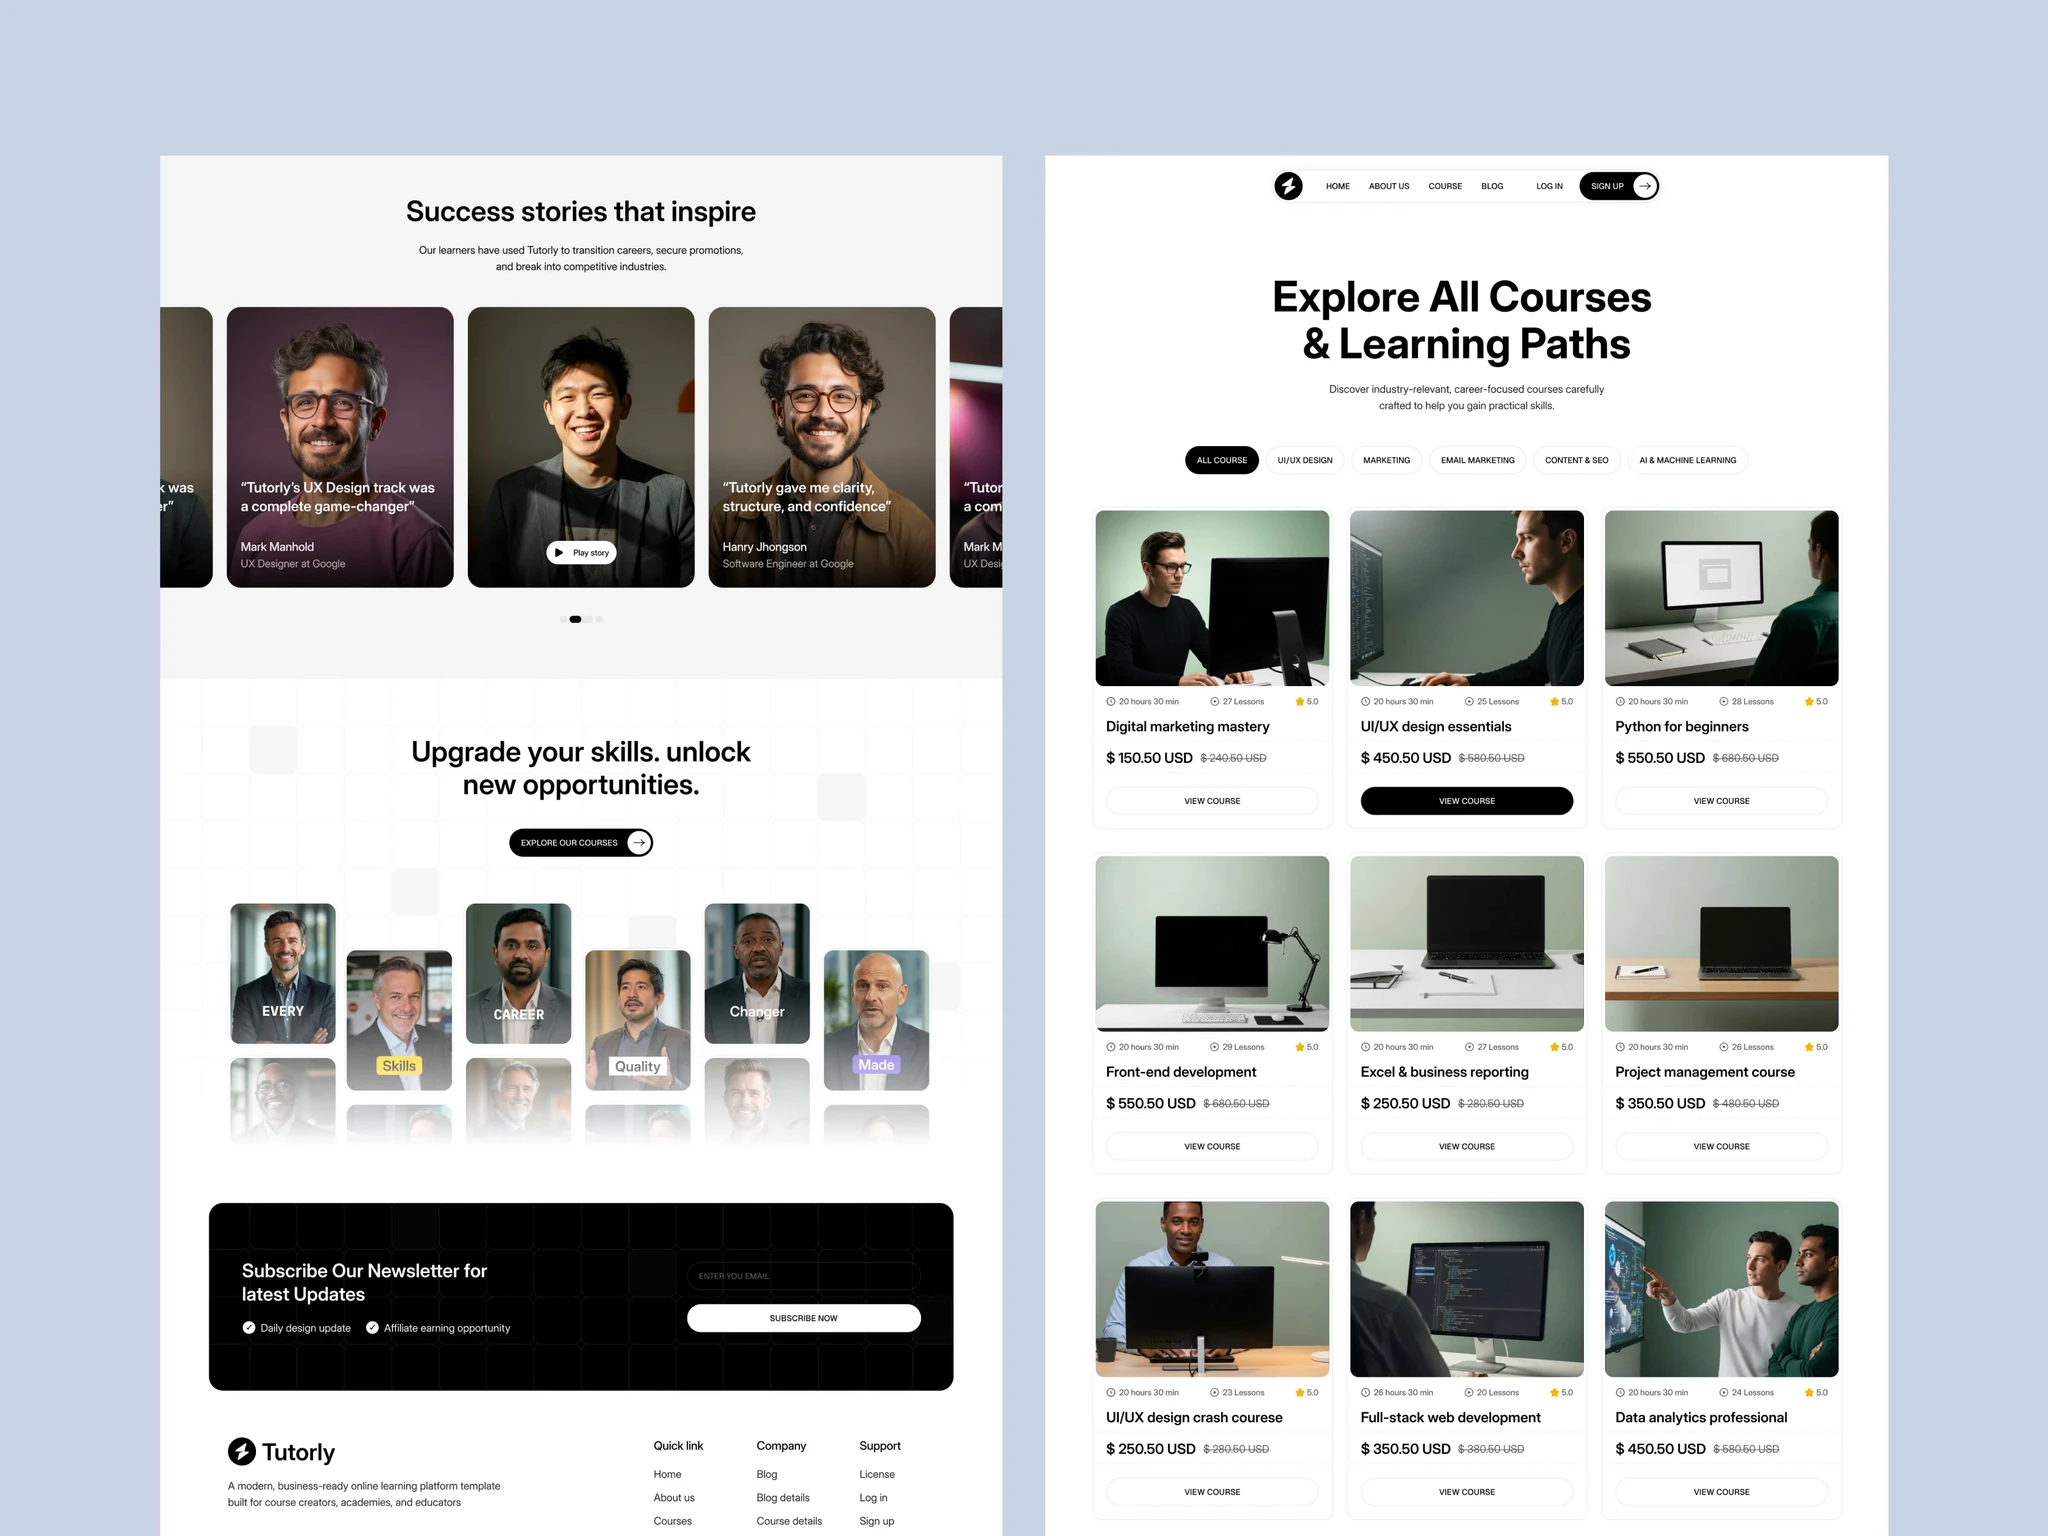Click the Enter your email input field

[803, 1276]
